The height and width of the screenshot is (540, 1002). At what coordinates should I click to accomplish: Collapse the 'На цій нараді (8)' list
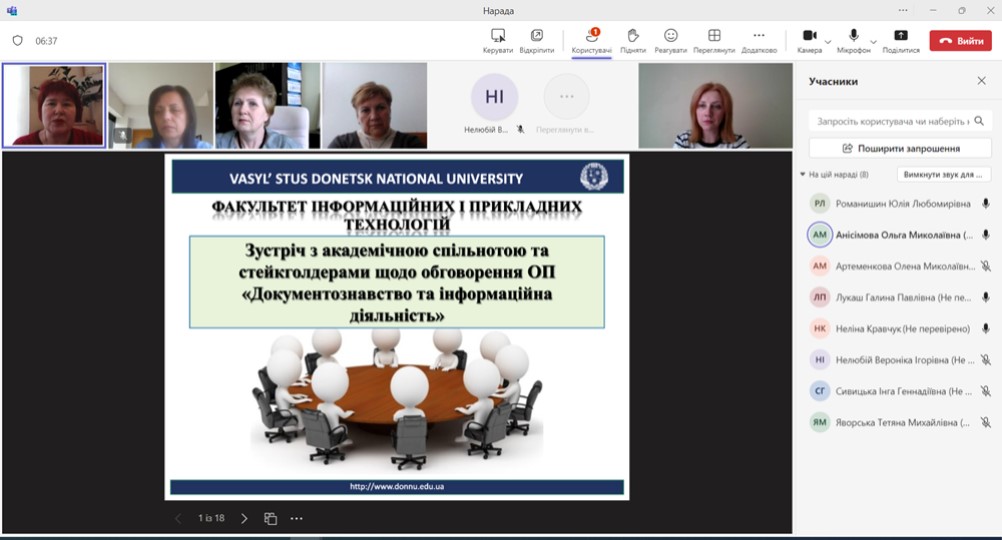point(802,175)
